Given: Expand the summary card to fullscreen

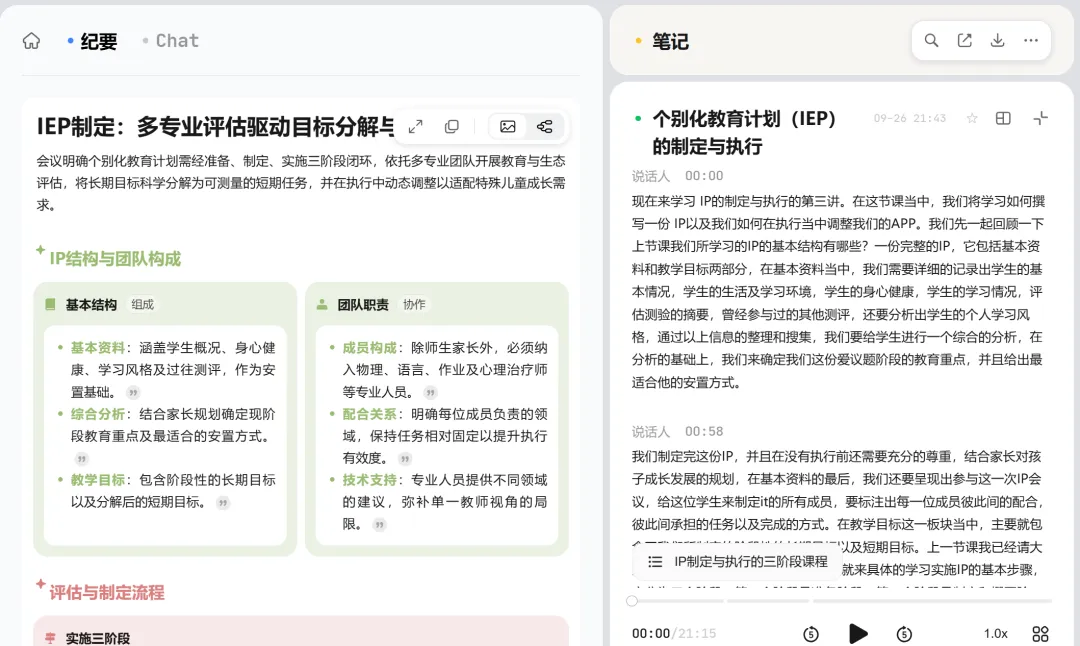Looking at the screenshot, I should click(x=415, y=127).
